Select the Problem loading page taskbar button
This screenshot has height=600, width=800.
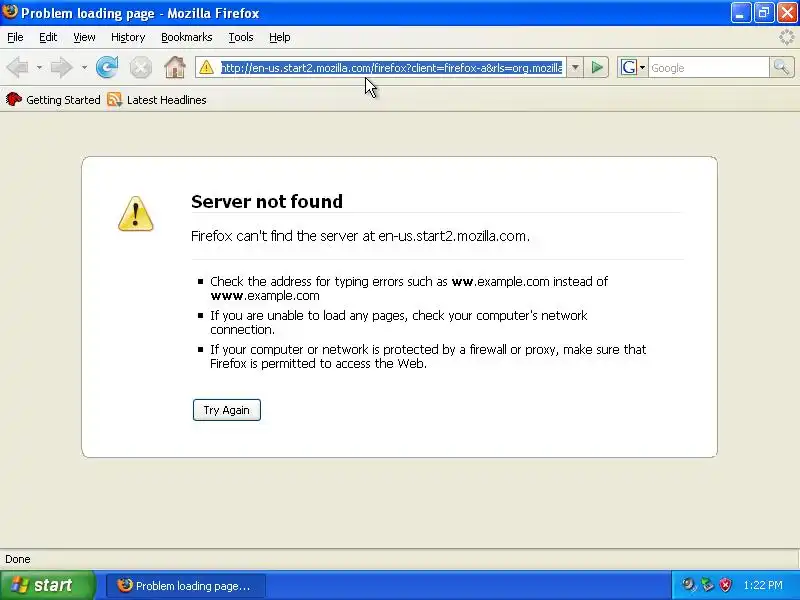click(x=186, y=585)
